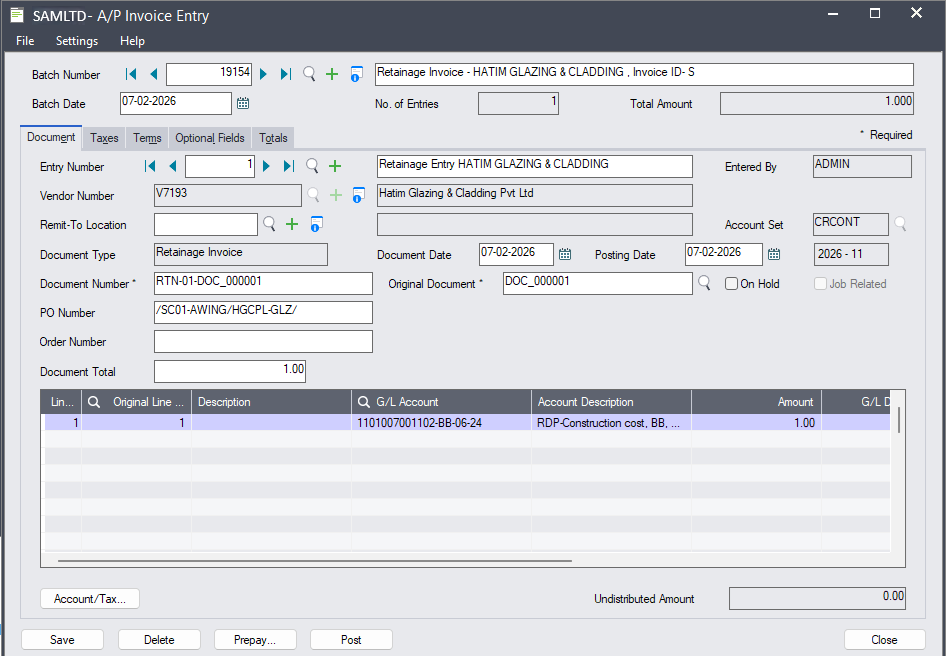Open calendar picker for Batch Date
The width and height of the screenshot is (946, 656).
coord(243,103)
